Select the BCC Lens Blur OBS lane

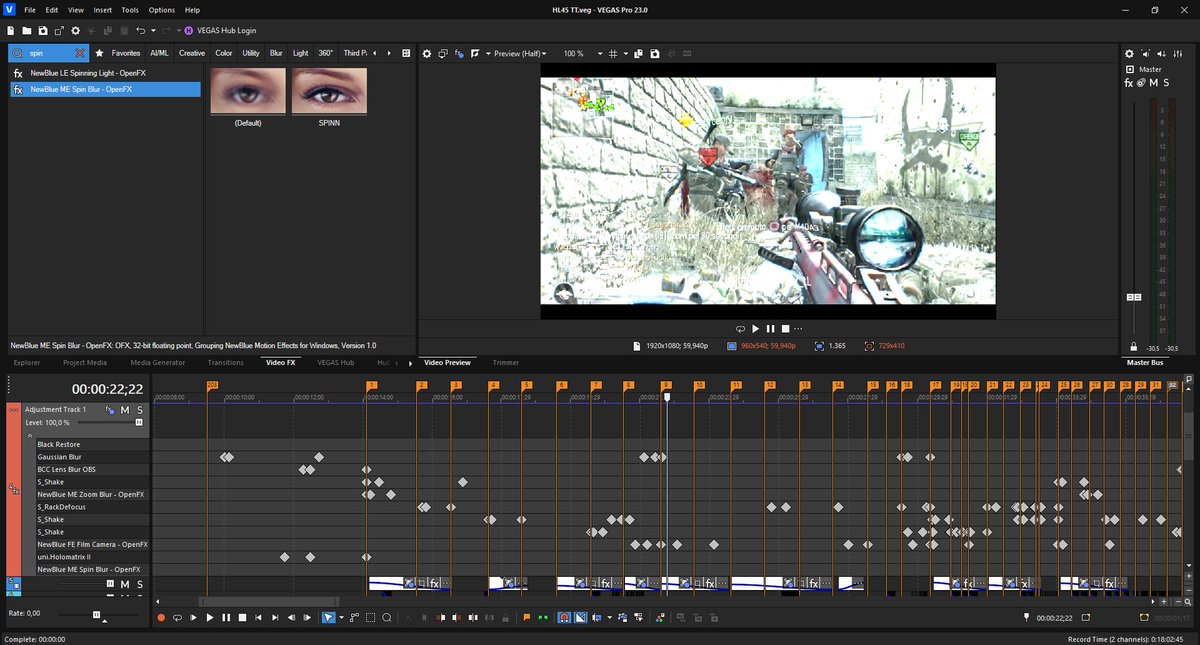92,469
